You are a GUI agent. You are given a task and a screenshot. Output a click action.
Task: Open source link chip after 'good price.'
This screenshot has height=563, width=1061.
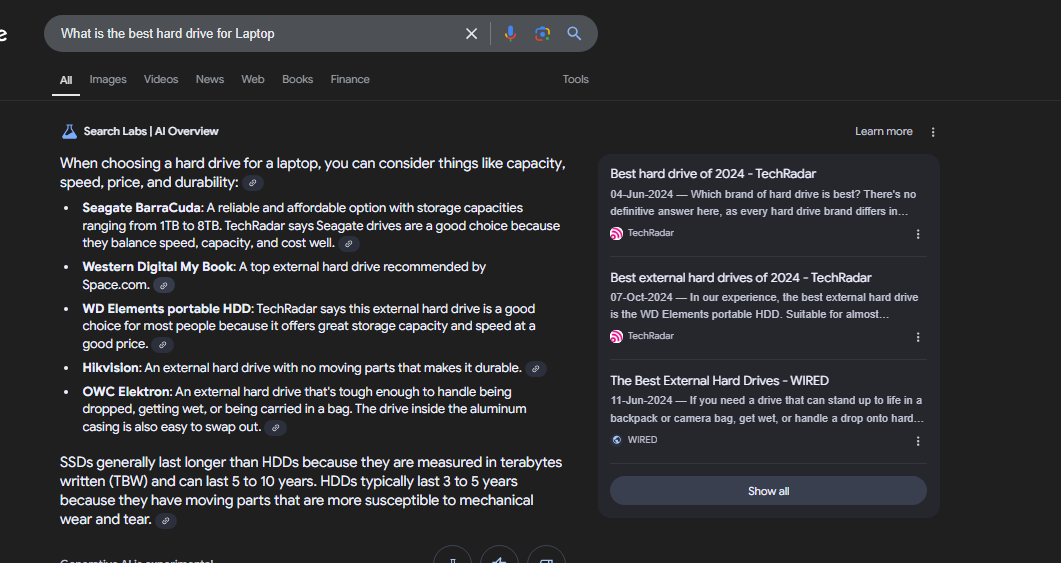pos(162,344)
